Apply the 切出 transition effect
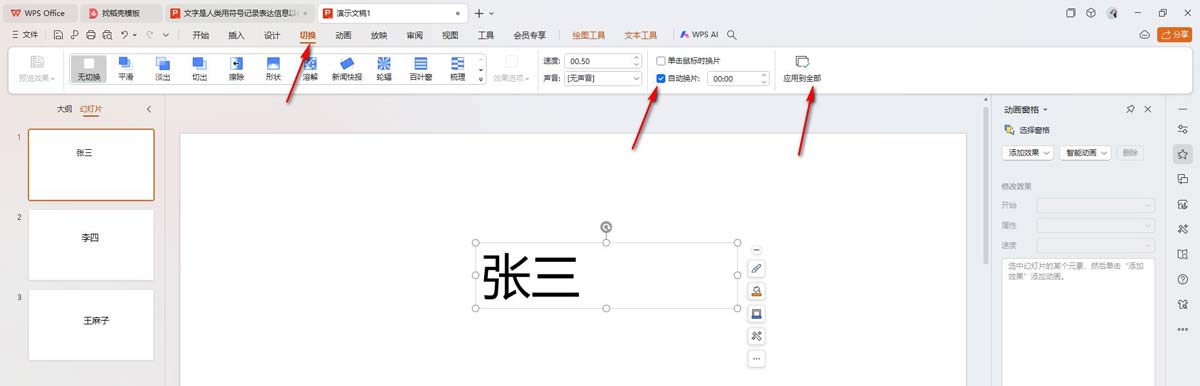 (199, 68)
